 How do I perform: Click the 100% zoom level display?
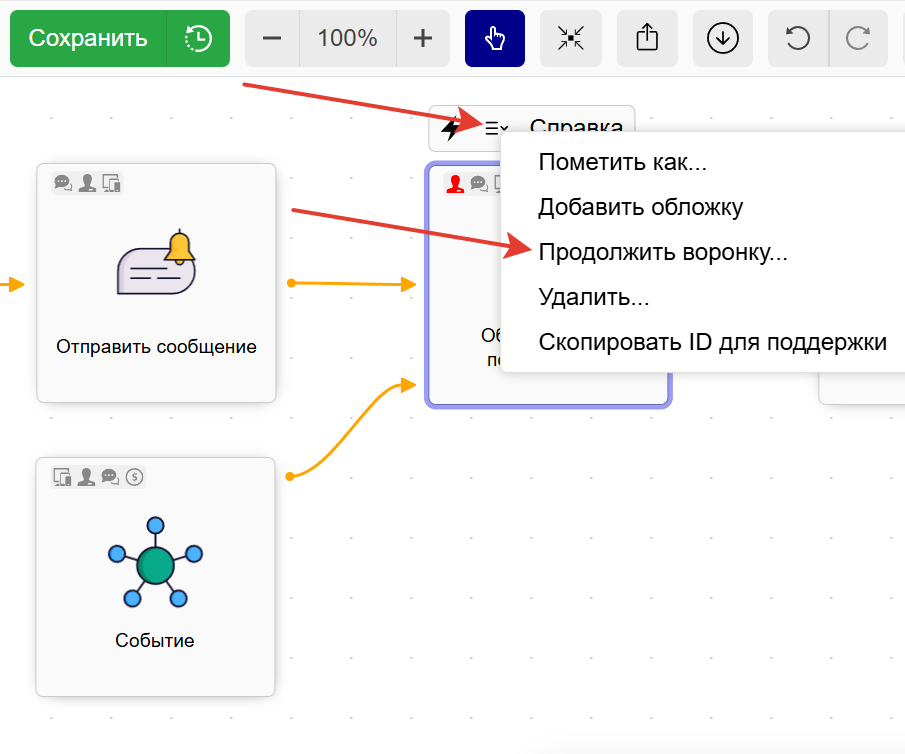[347, 38]
